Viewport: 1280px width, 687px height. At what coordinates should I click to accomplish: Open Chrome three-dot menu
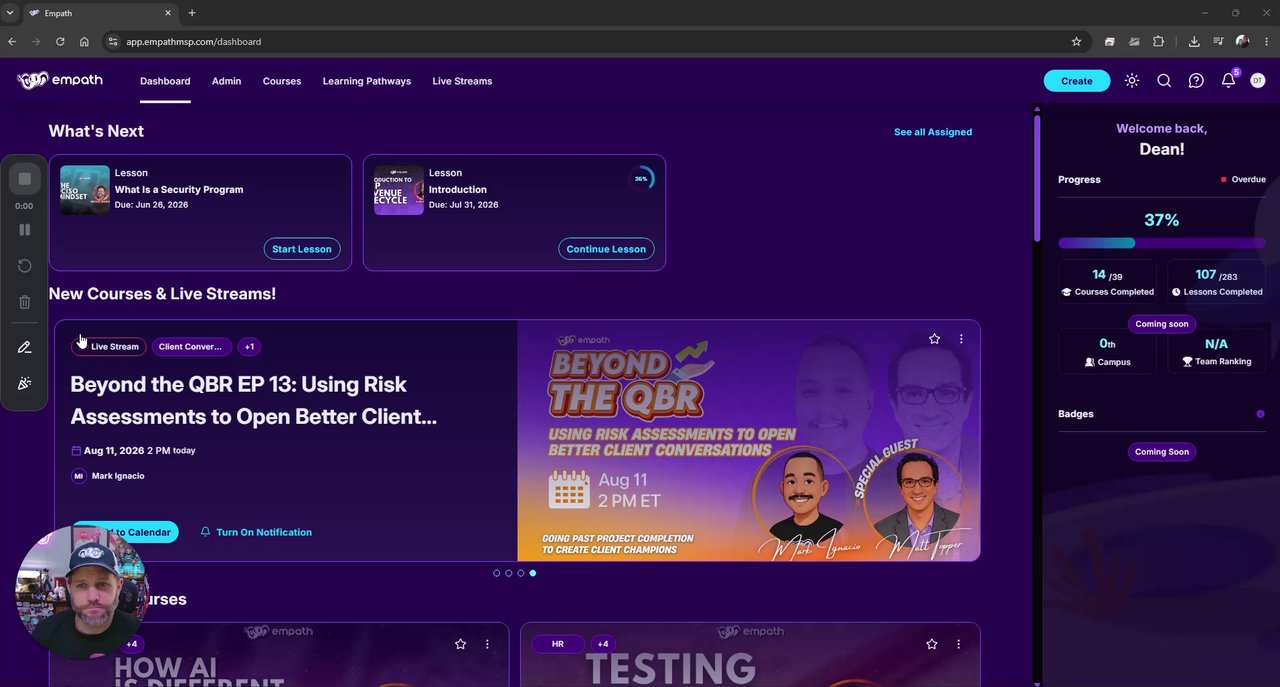(x=1266, y=42)
